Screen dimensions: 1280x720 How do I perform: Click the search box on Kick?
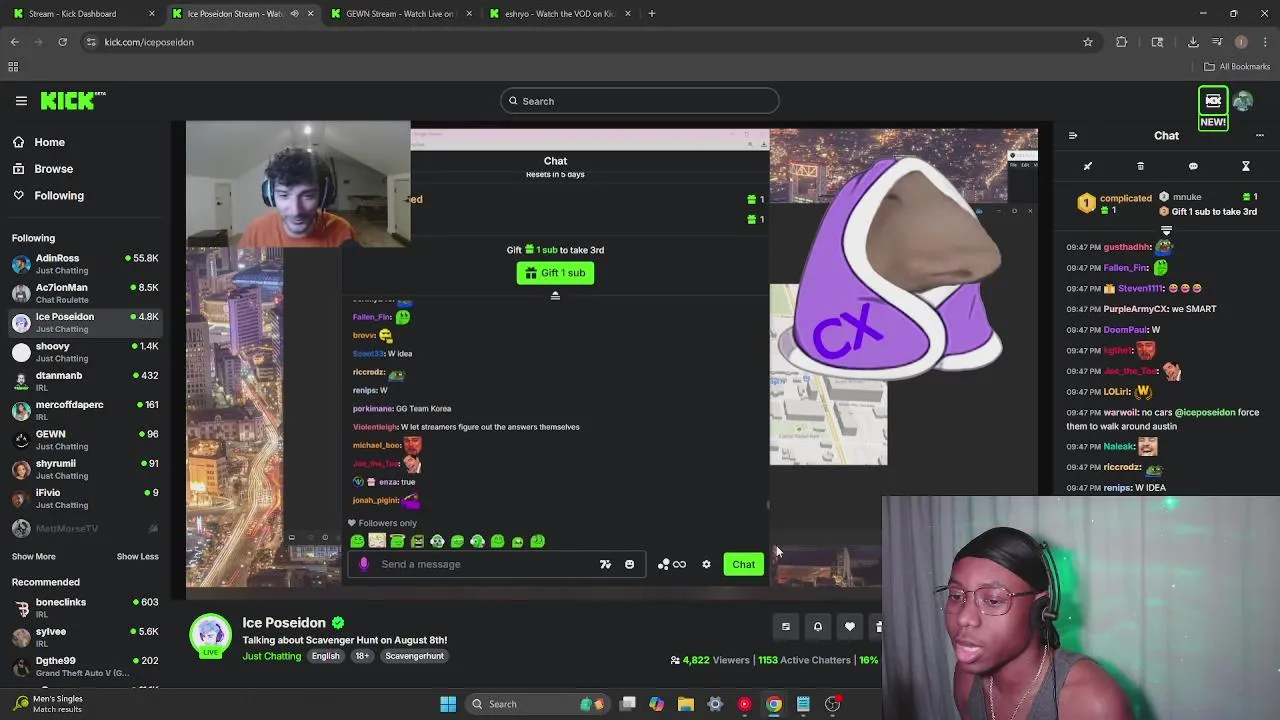tap(639, 101)
